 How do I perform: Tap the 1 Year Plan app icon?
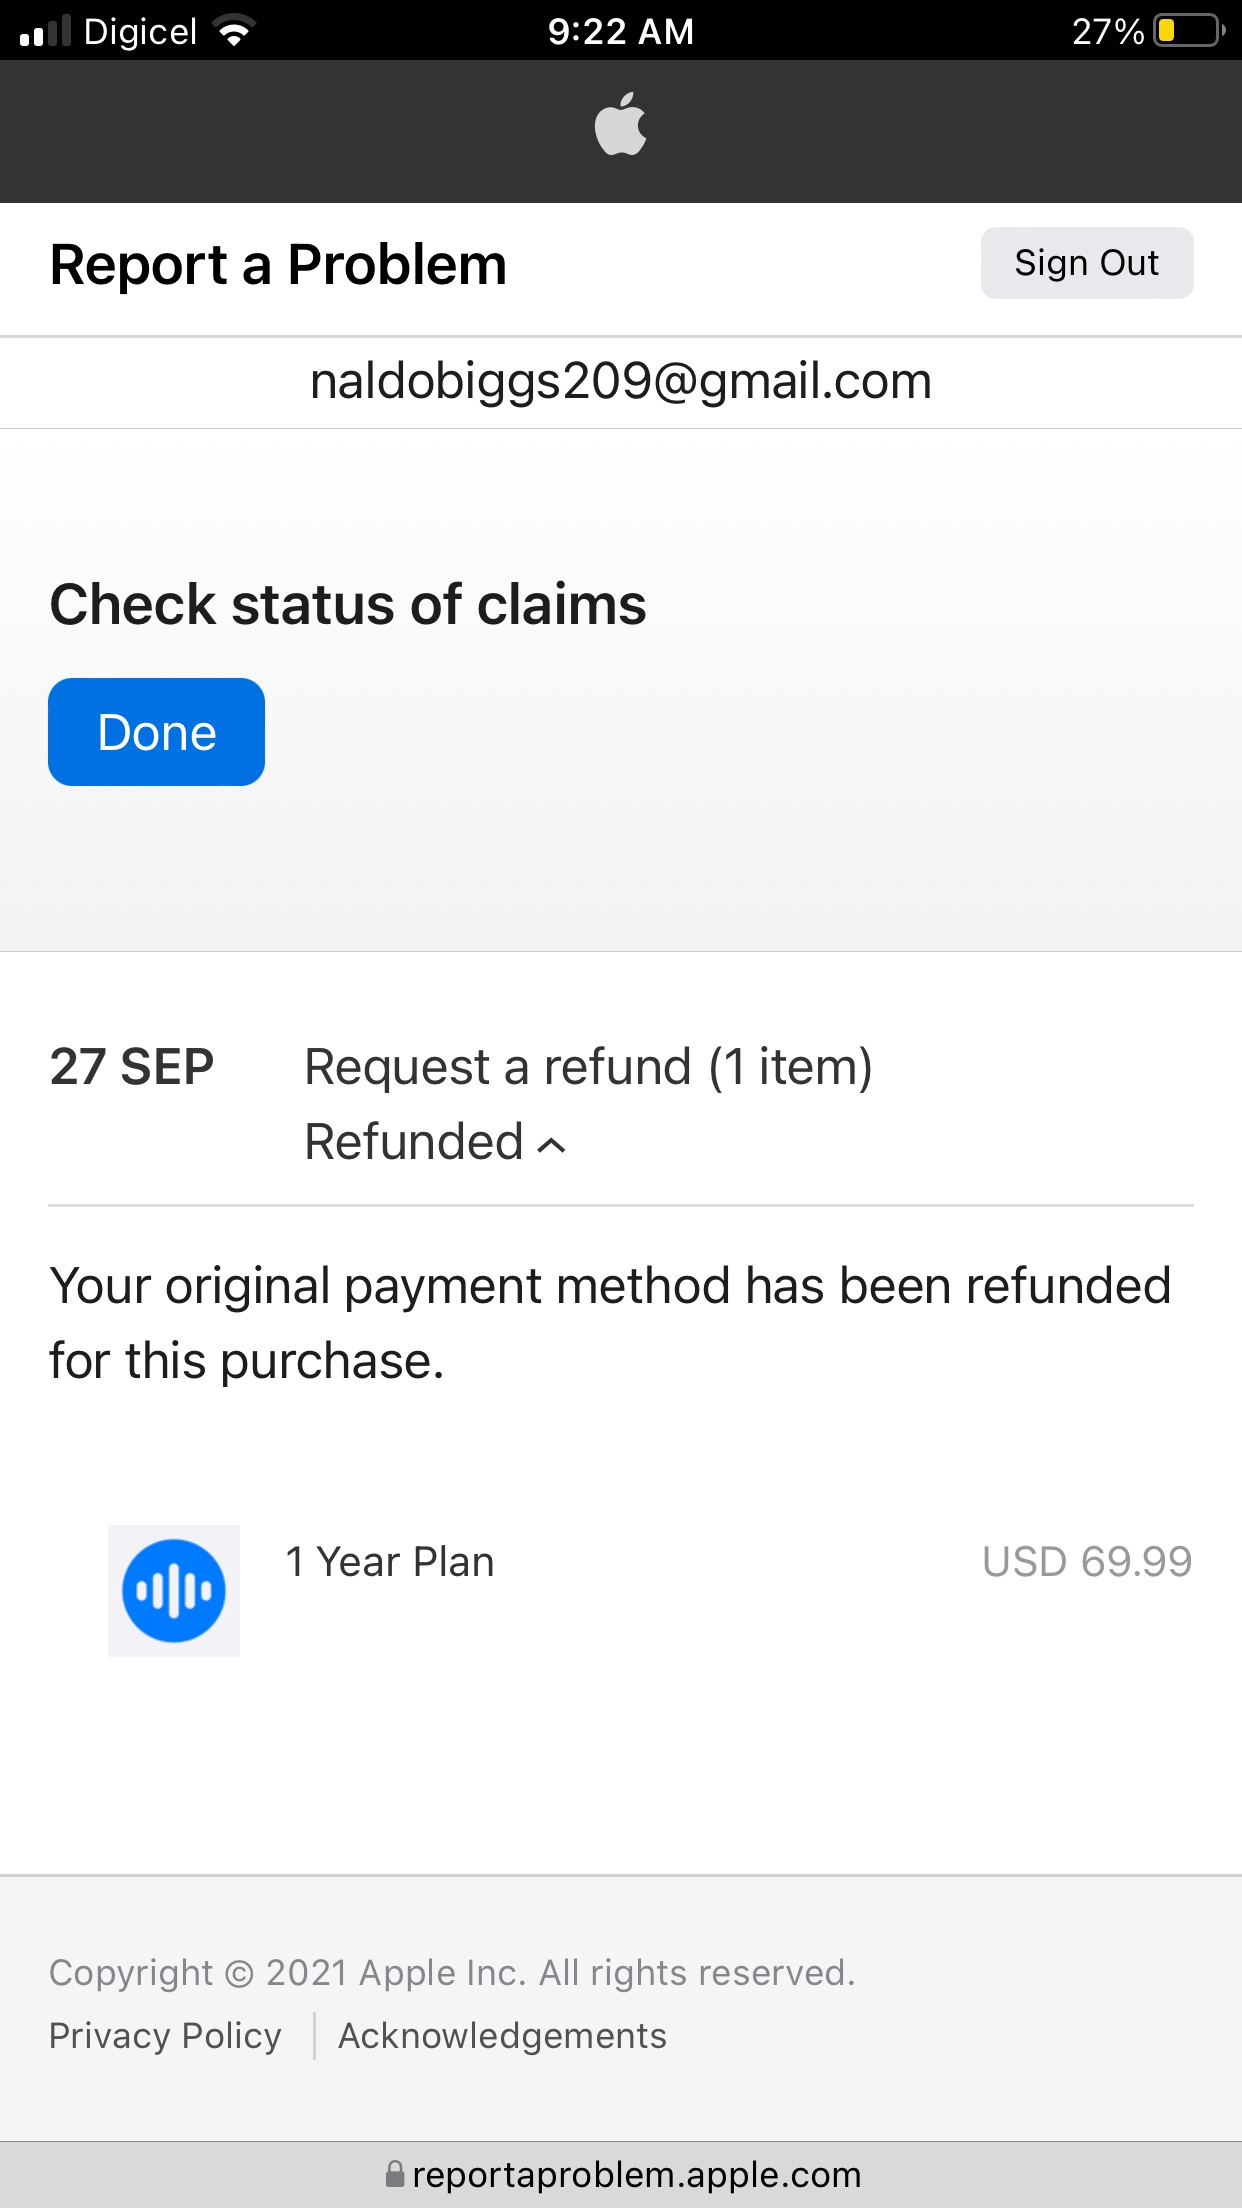tap(174, 1590)
